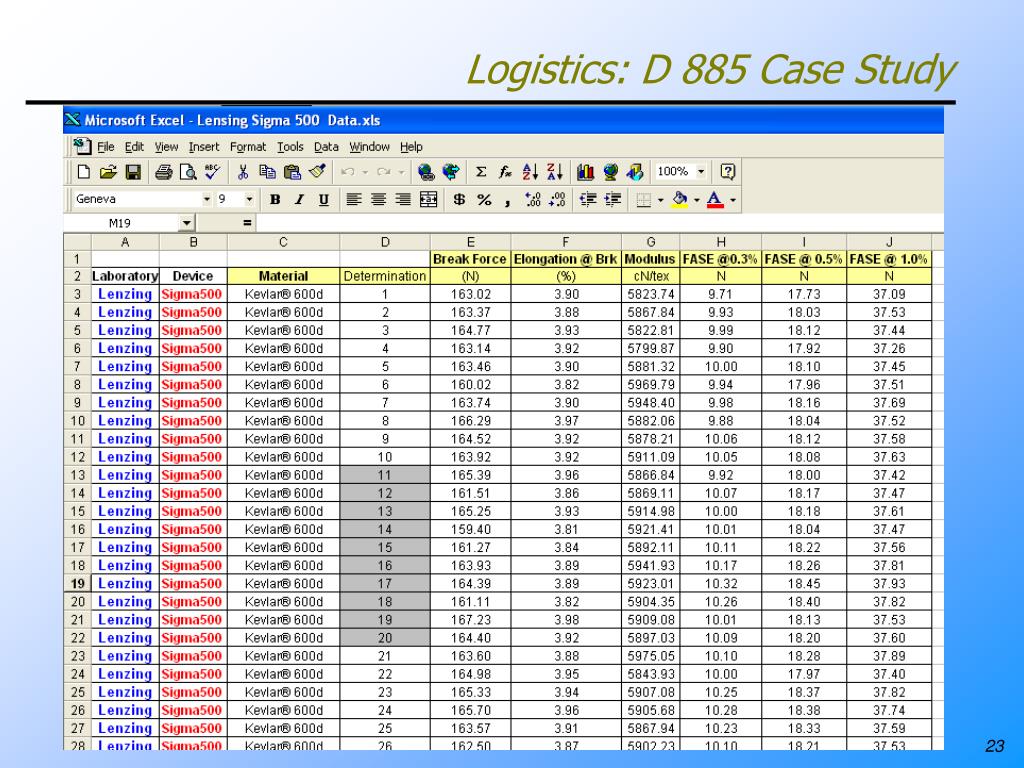Apply red Font Color A button
Image resolution: width=1024 pixels, height=768 pixels.
pyautogui.click(x=716, y=200)
